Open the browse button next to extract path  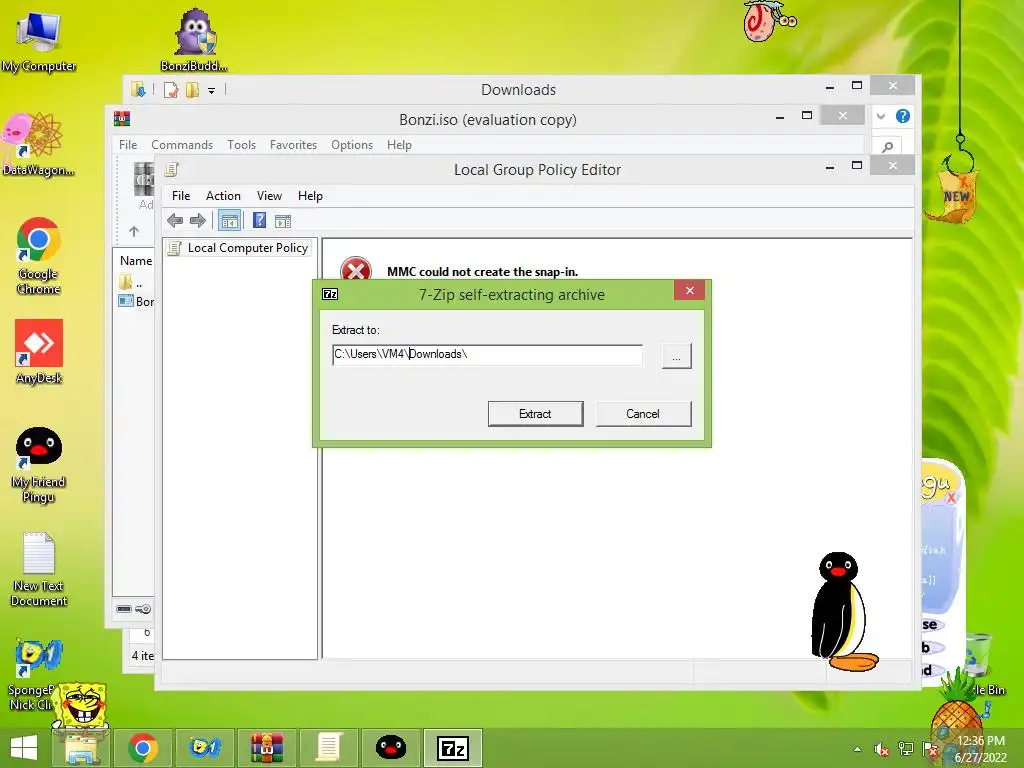[676, 357]
